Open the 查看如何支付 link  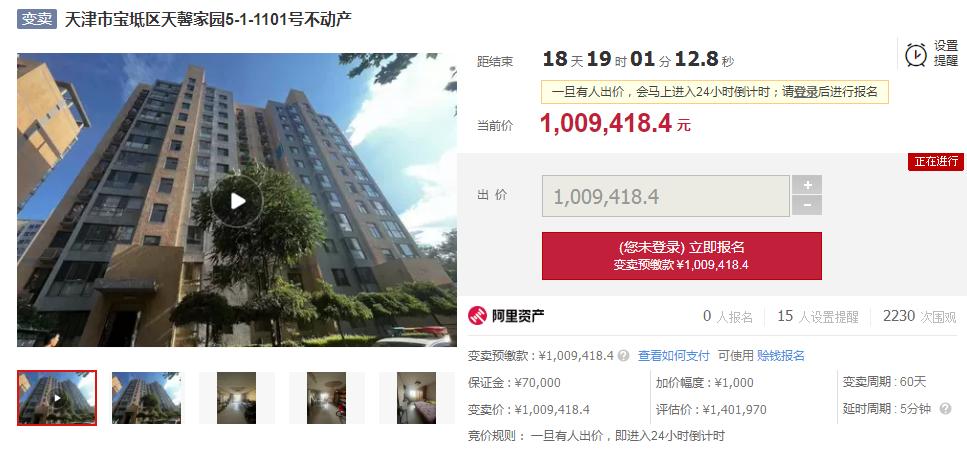coord(673,356)
